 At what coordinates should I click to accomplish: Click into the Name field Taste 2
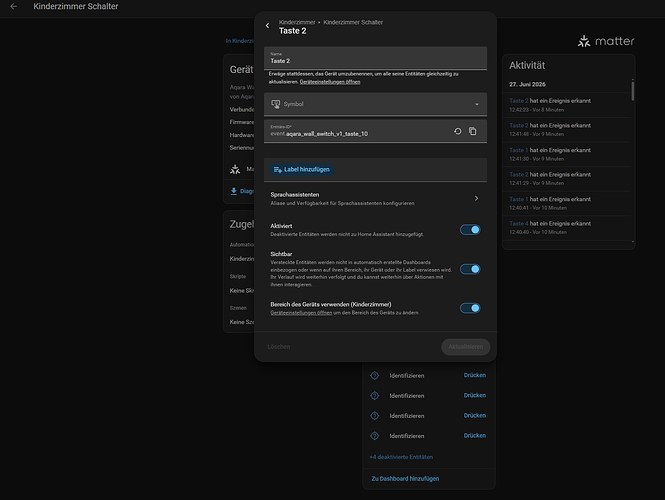(375, 58)
